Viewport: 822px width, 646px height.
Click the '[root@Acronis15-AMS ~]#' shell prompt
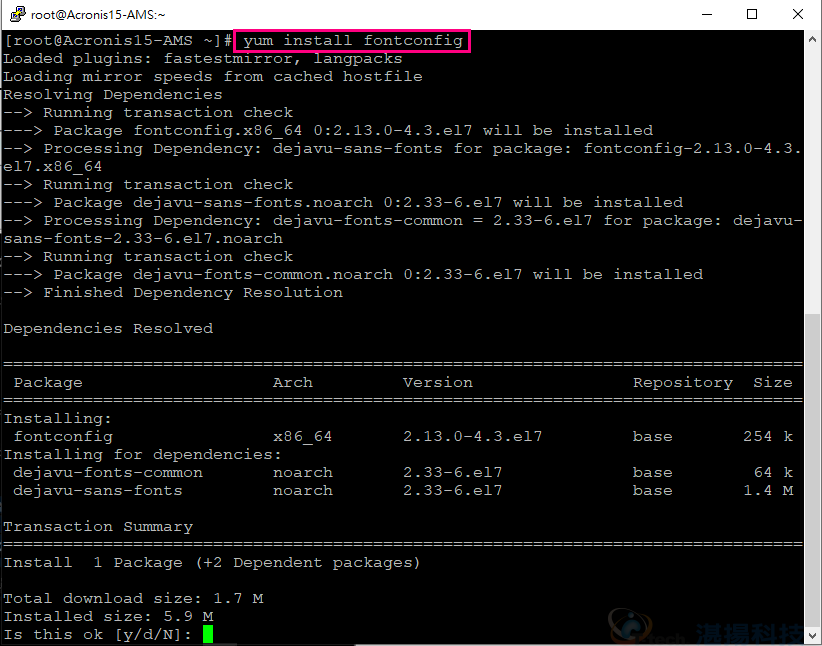point(118,40)
